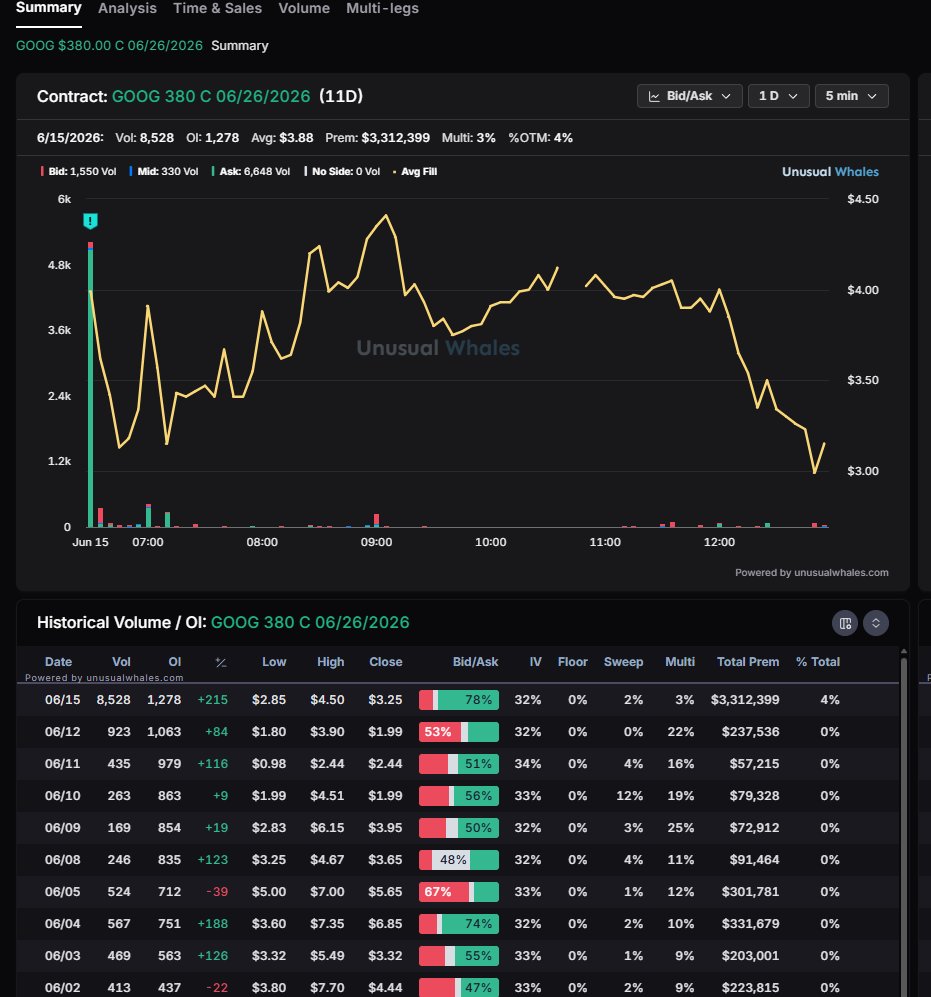Click the Prem: $3,312,399 stat in chart header
Viewport: 931px width, 997px height.
click(377, 138)
